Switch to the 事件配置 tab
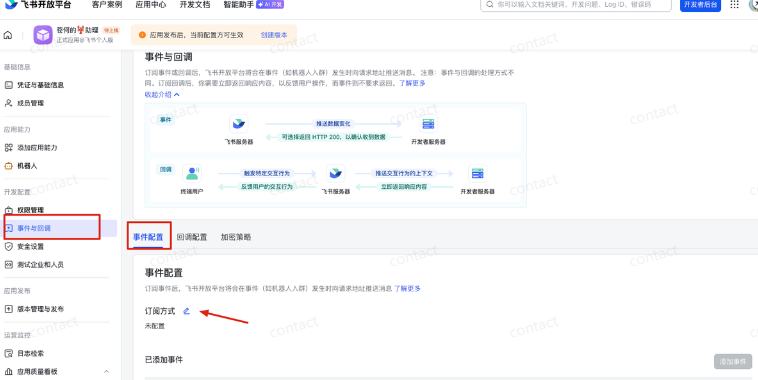The image size is (758, 380). (148, 237)
